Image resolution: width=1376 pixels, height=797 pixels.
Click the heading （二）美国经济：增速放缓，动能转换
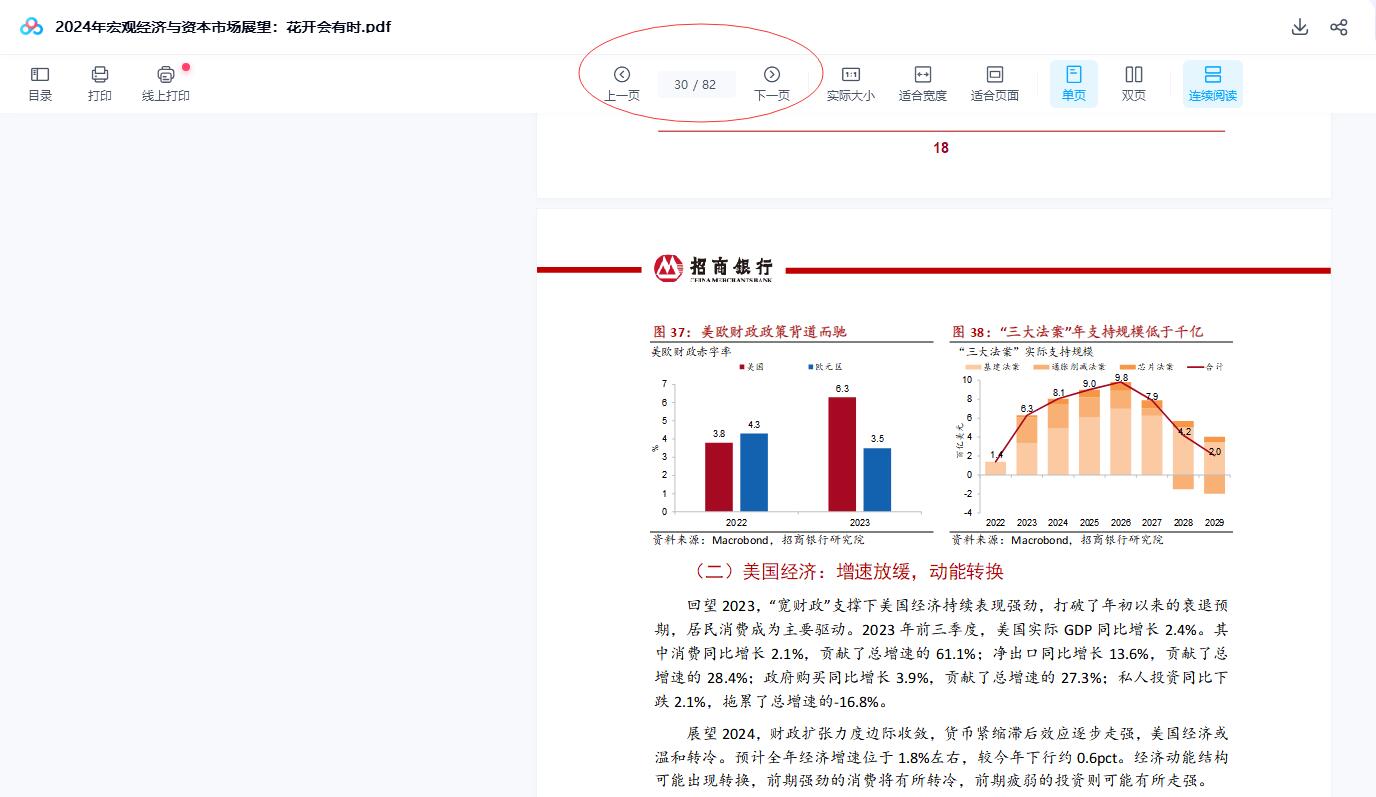pyautogui.click(x=848, y=572)
